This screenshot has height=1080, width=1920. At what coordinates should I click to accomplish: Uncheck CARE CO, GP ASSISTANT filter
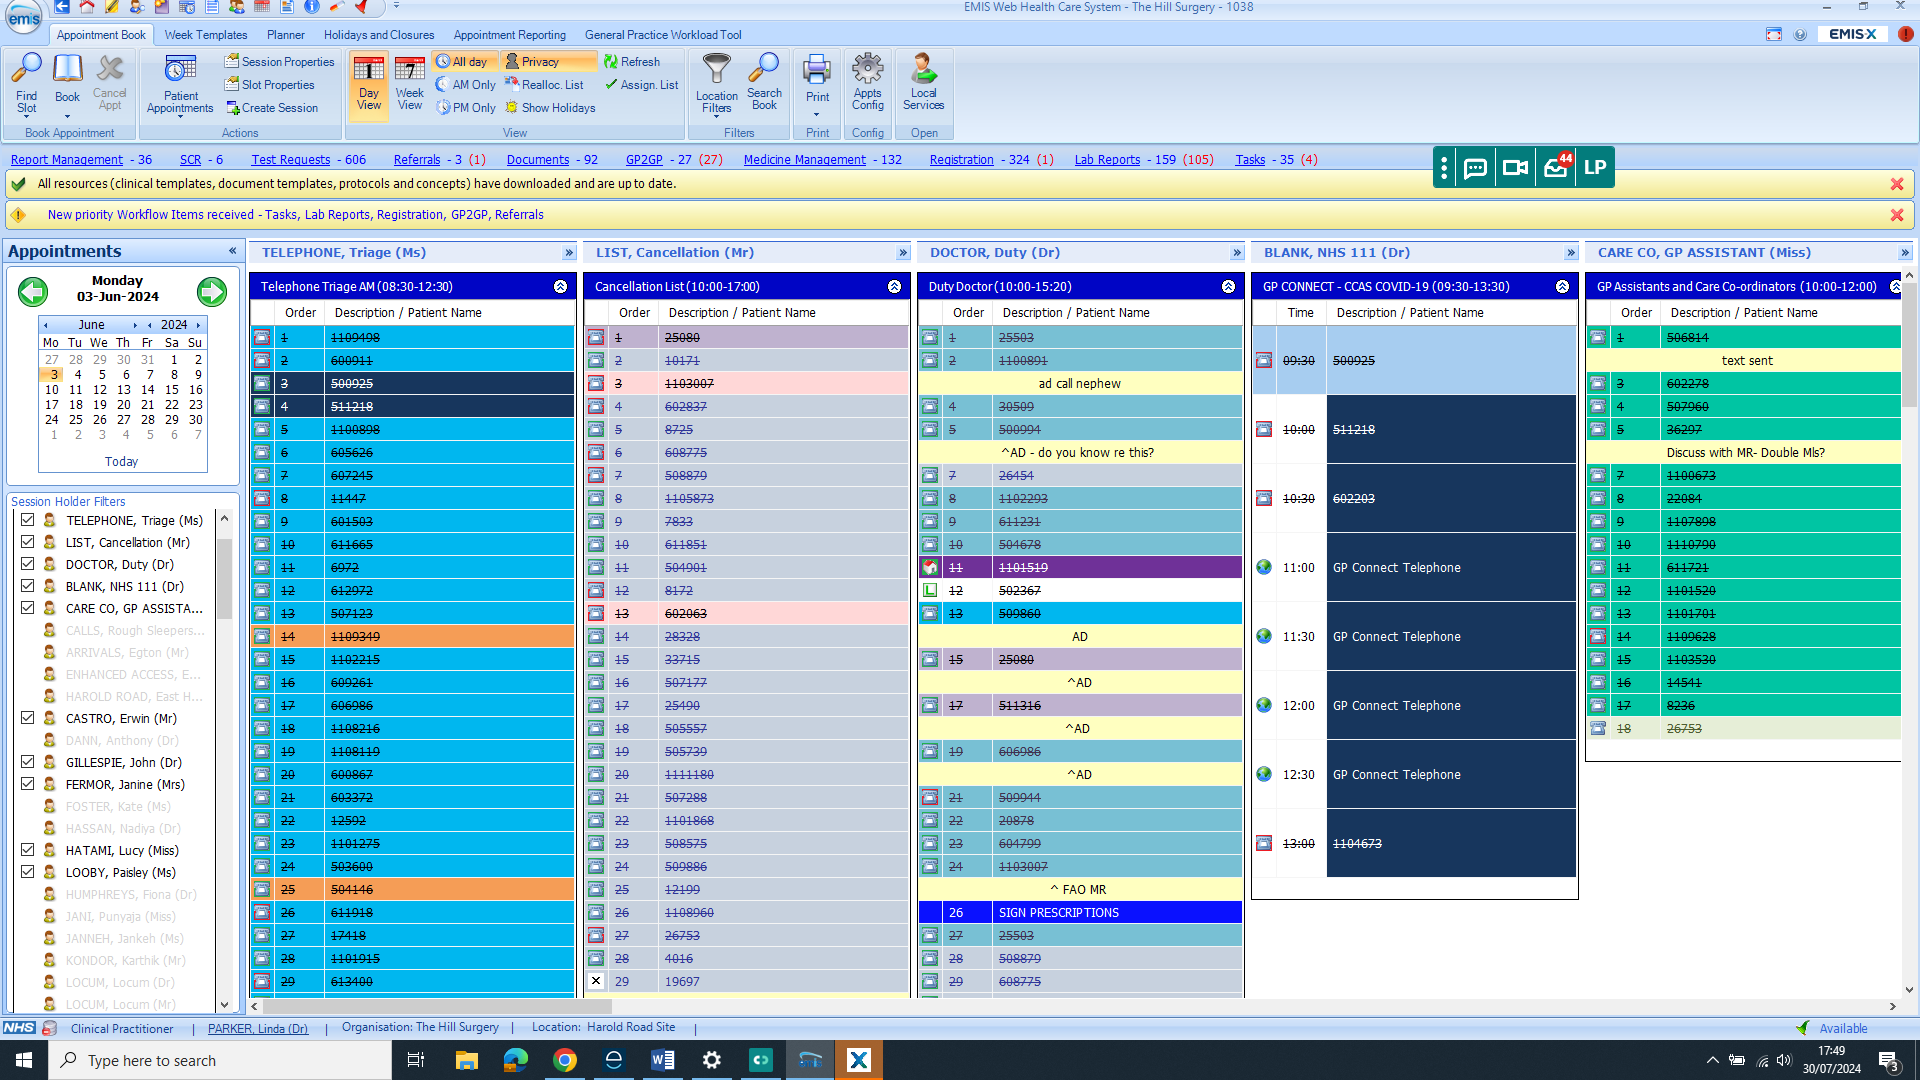(28, 608)
